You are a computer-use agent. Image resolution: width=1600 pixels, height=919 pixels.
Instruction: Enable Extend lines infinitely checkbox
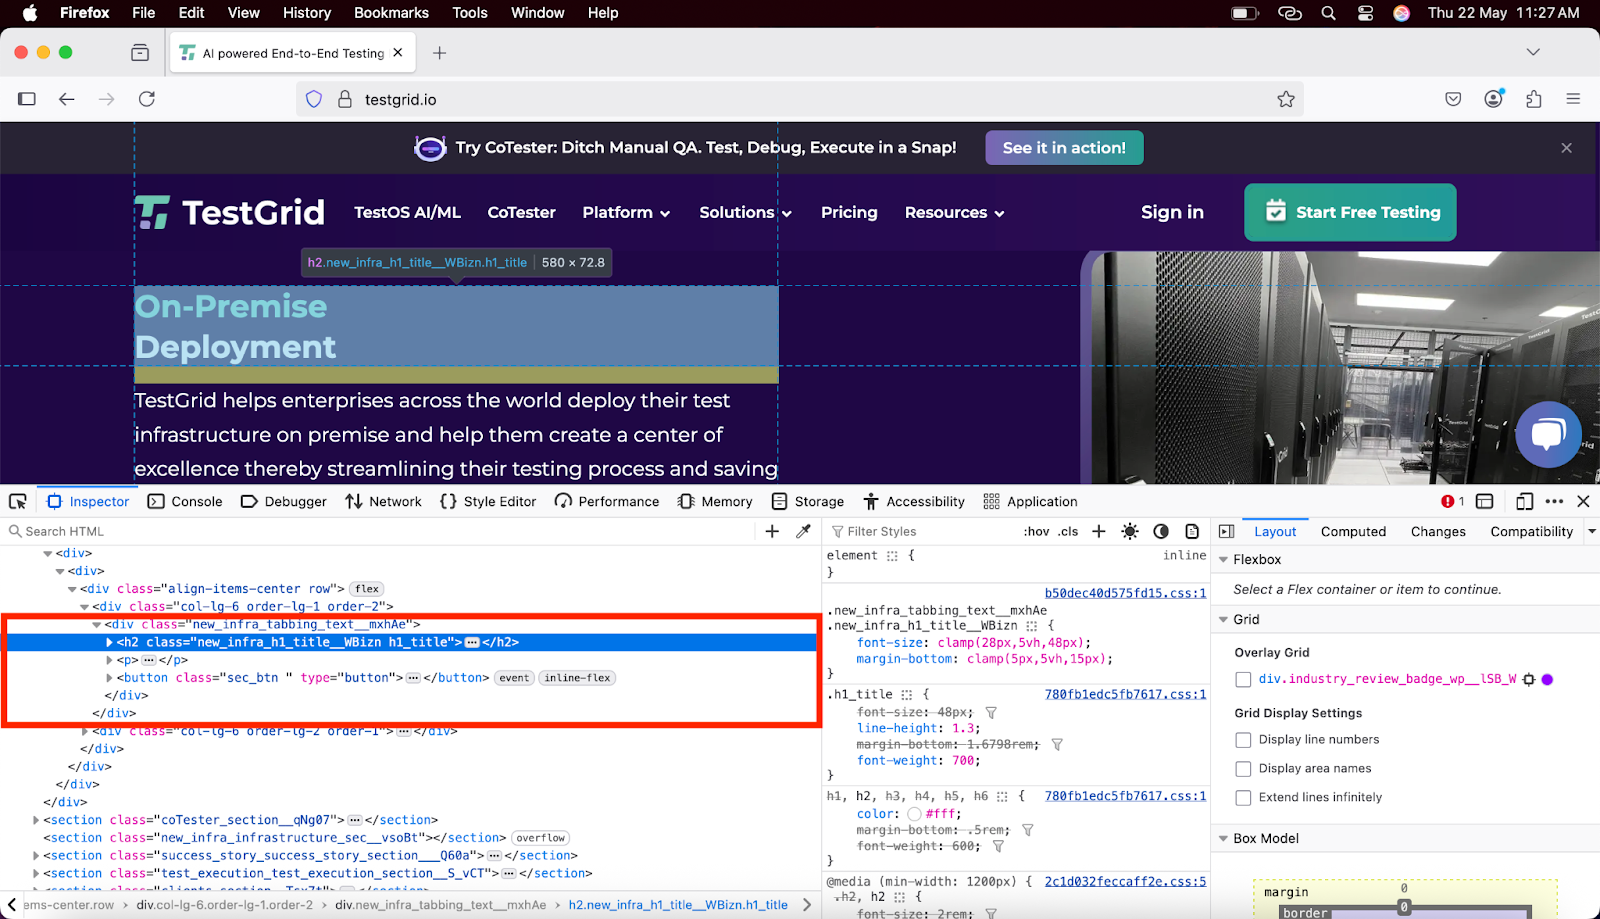click(x=1243, y=798)
